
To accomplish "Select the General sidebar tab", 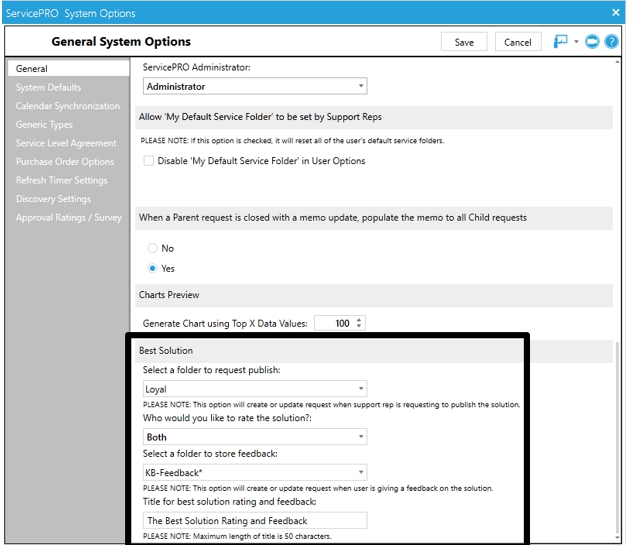I will click(x=68, y=68).
